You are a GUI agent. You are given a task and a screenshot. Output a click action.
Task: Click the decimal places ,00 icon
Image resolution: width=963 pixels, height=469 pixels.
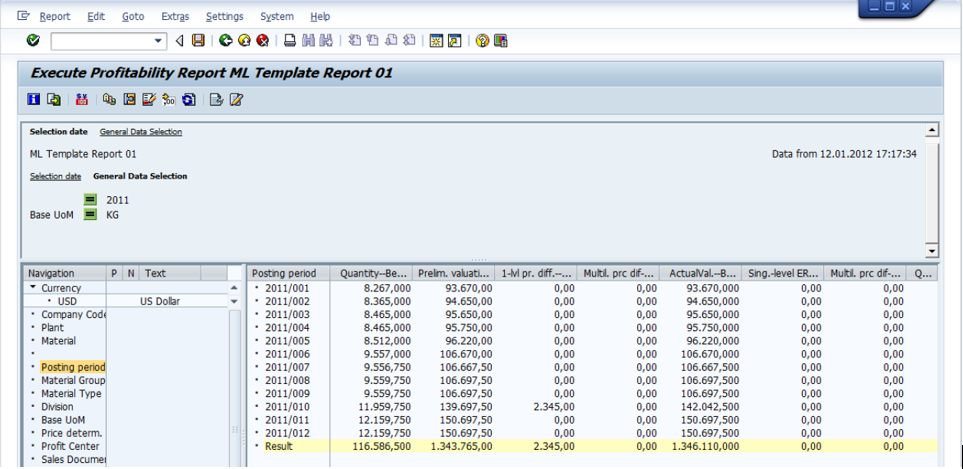point(168,99)
